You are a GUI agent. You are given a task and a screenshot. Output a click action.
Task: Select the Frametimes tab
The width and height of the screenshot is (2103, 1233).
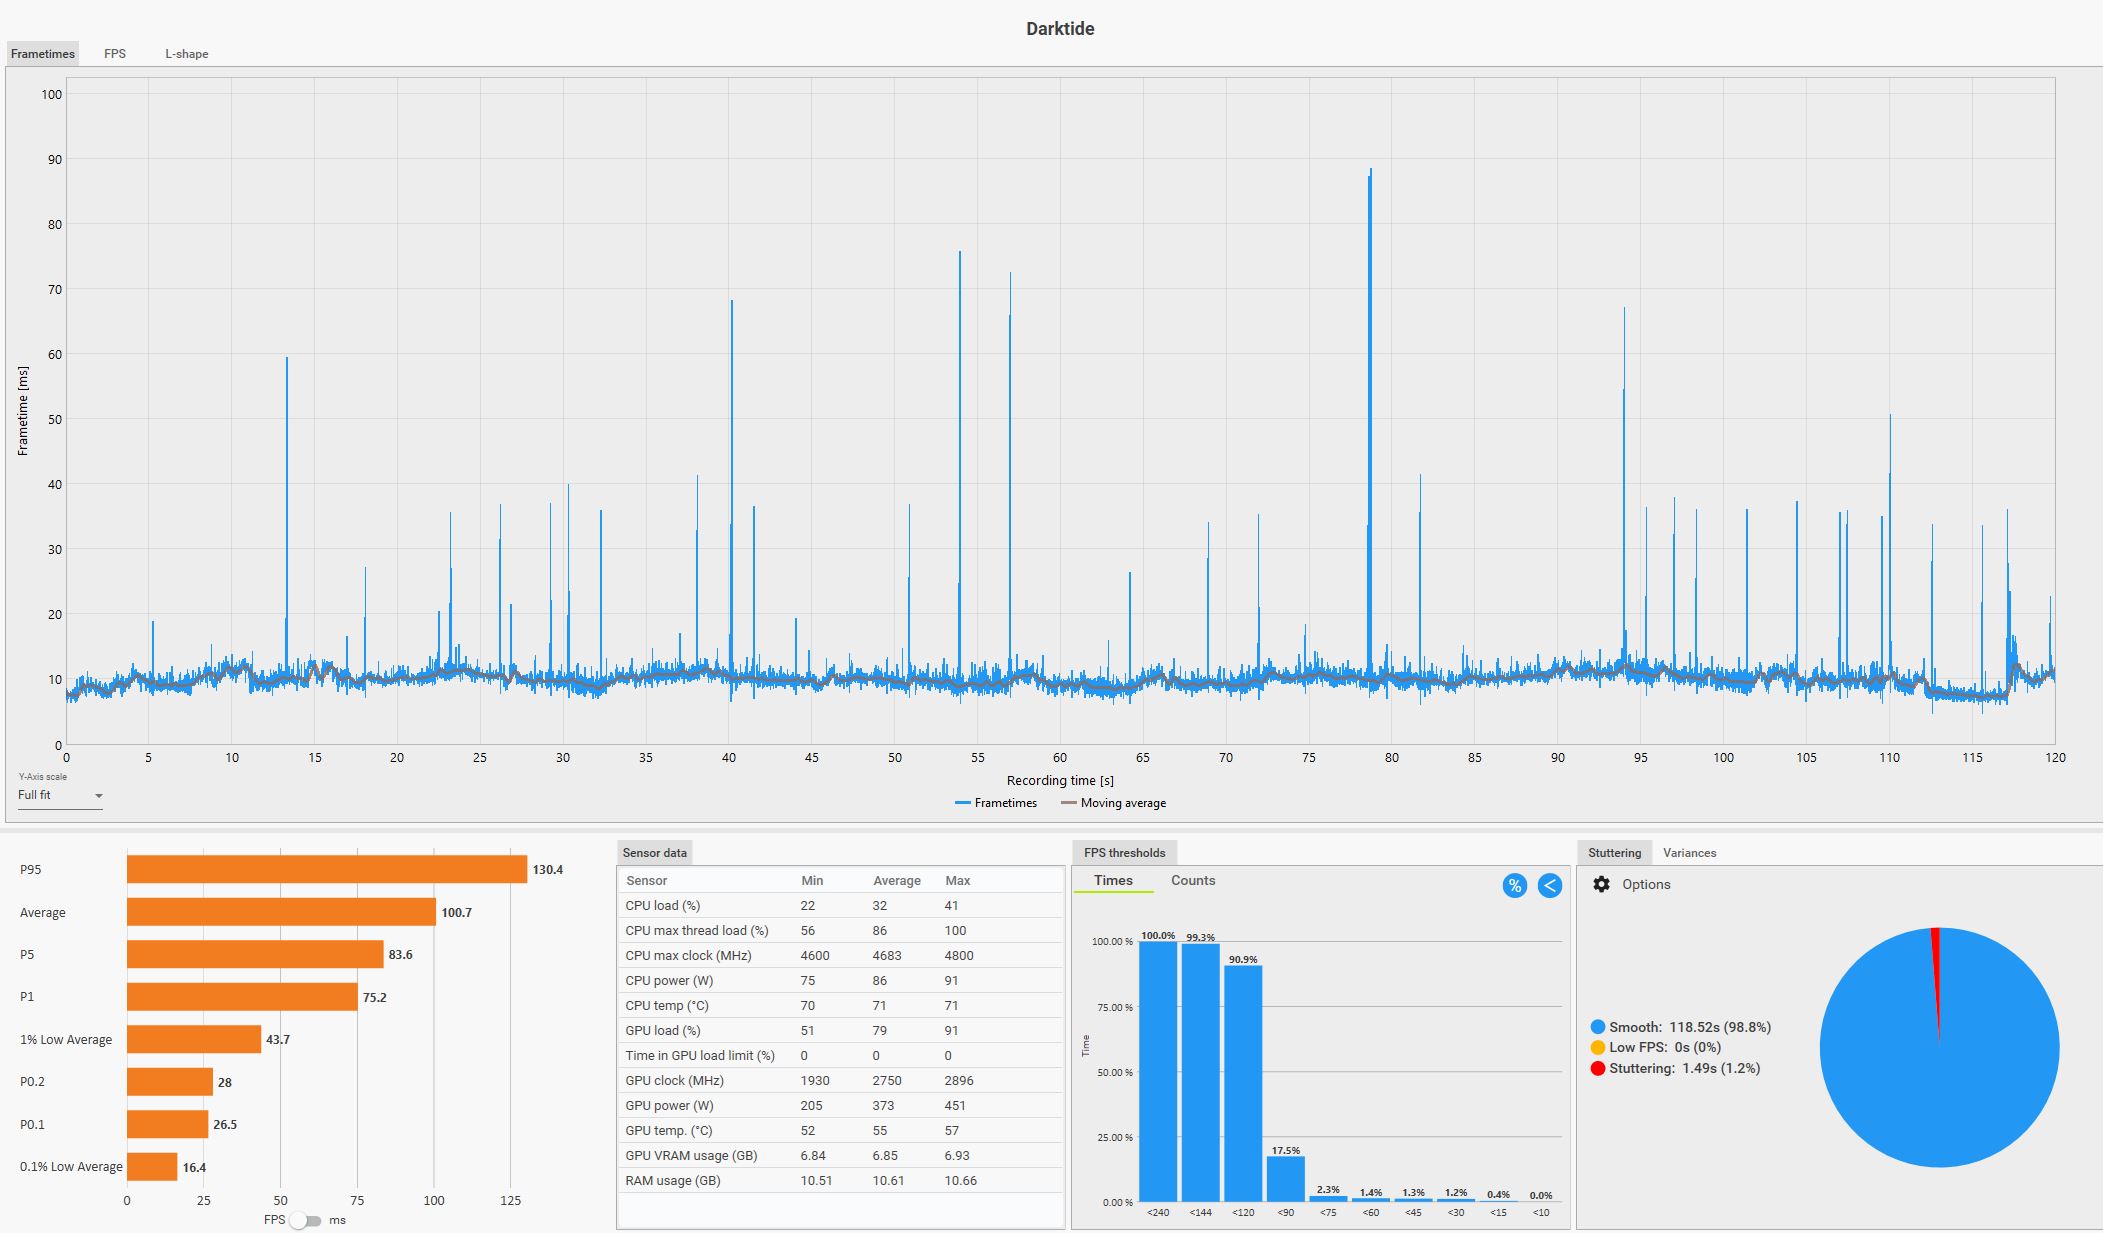pyautogui.click(x=43, y=54)
